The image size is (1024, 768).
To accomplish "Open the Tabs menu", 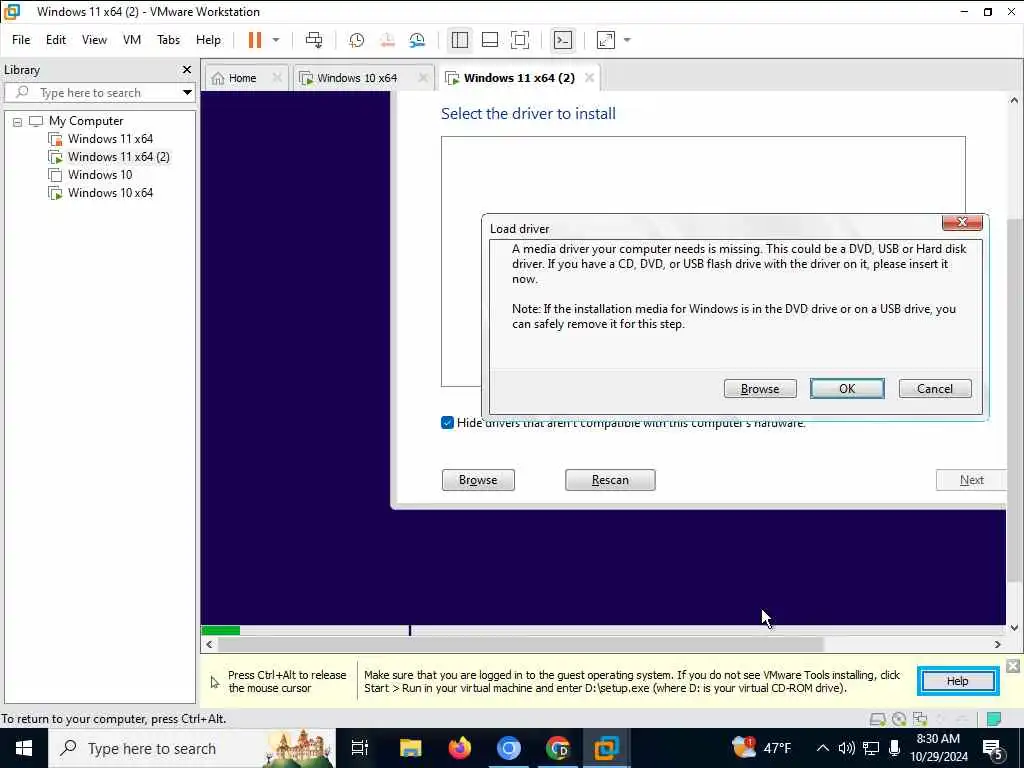I will [x=168, y=40].
